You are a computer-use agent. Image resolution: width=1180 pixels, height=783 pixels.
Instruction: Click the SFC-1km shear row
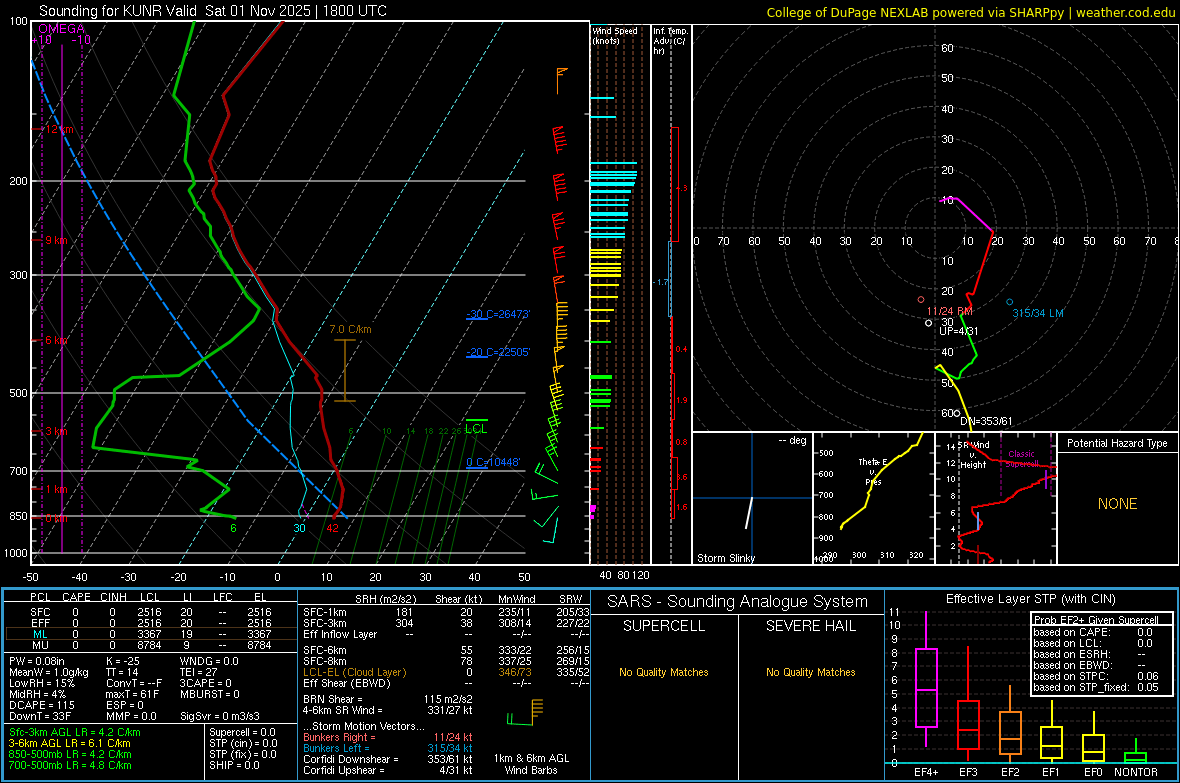(x=446, y=612)
